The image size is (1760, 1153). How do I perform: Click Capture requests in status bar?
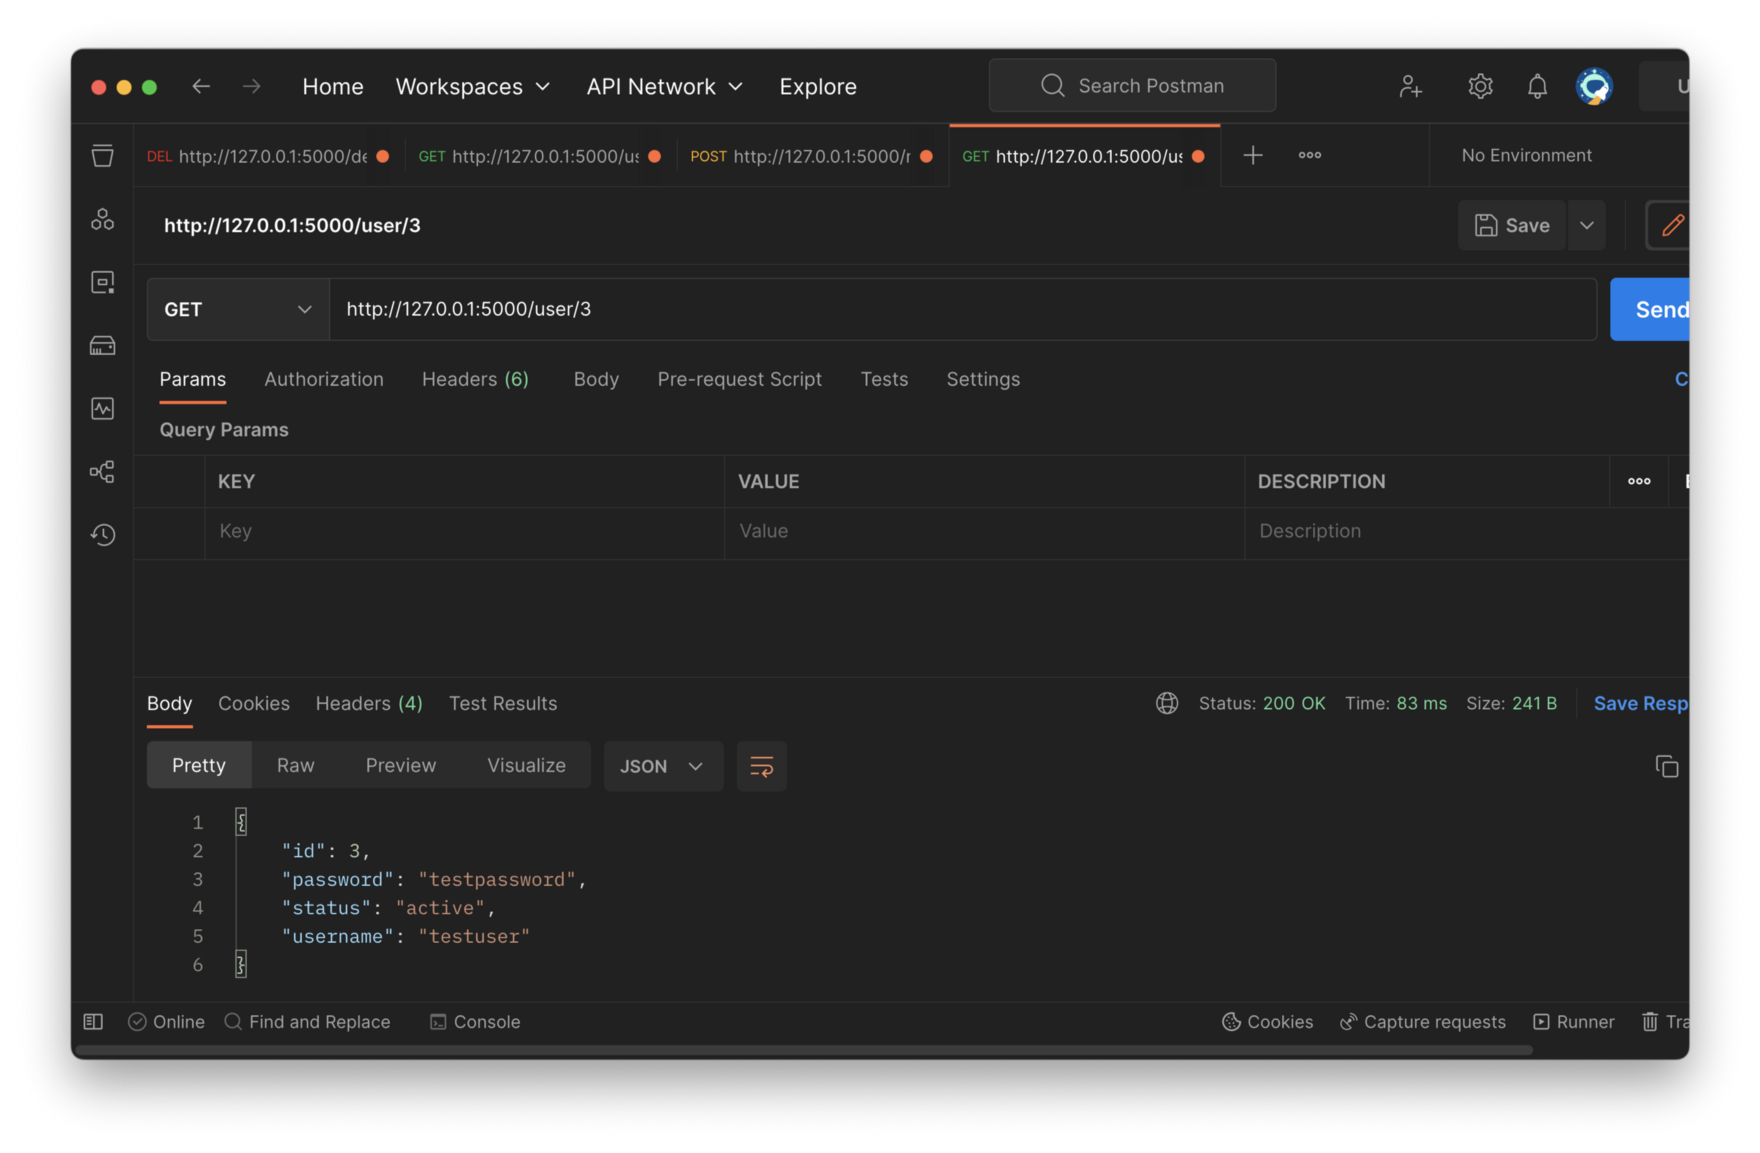(1422, 1021)
